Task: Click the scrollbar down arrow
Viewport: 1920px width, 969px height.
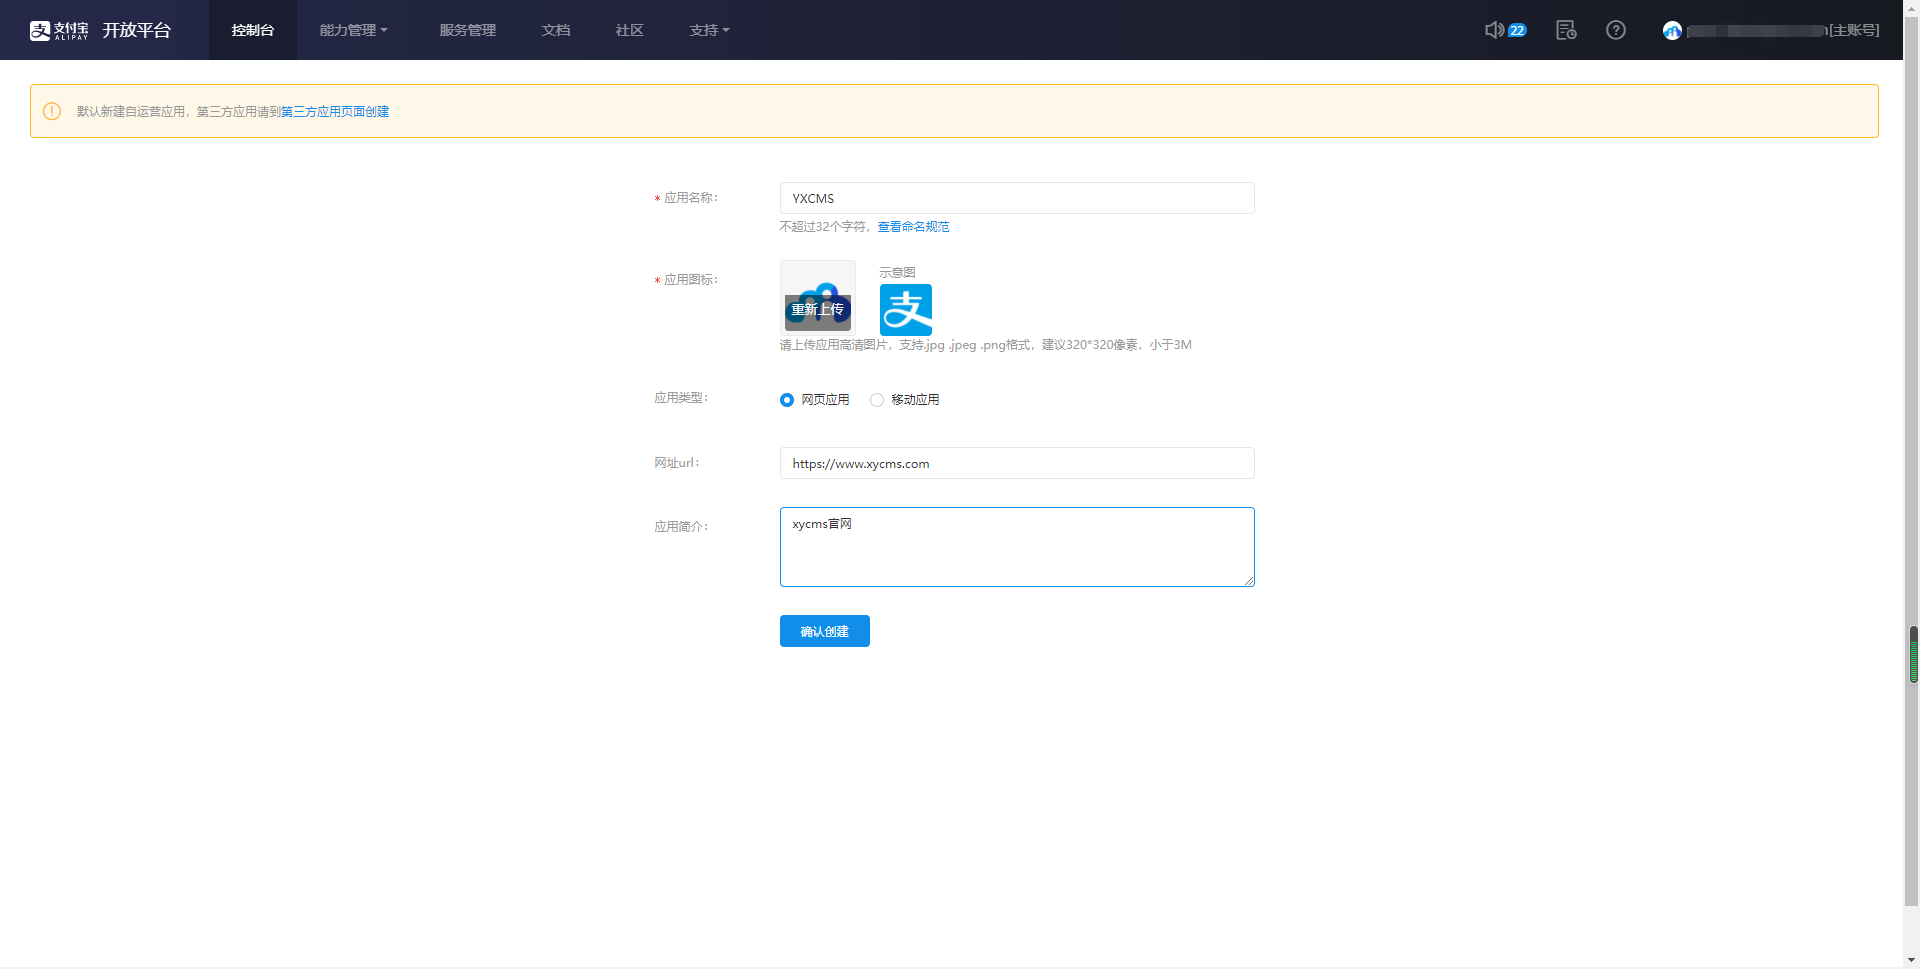Action: (1912, 960)
